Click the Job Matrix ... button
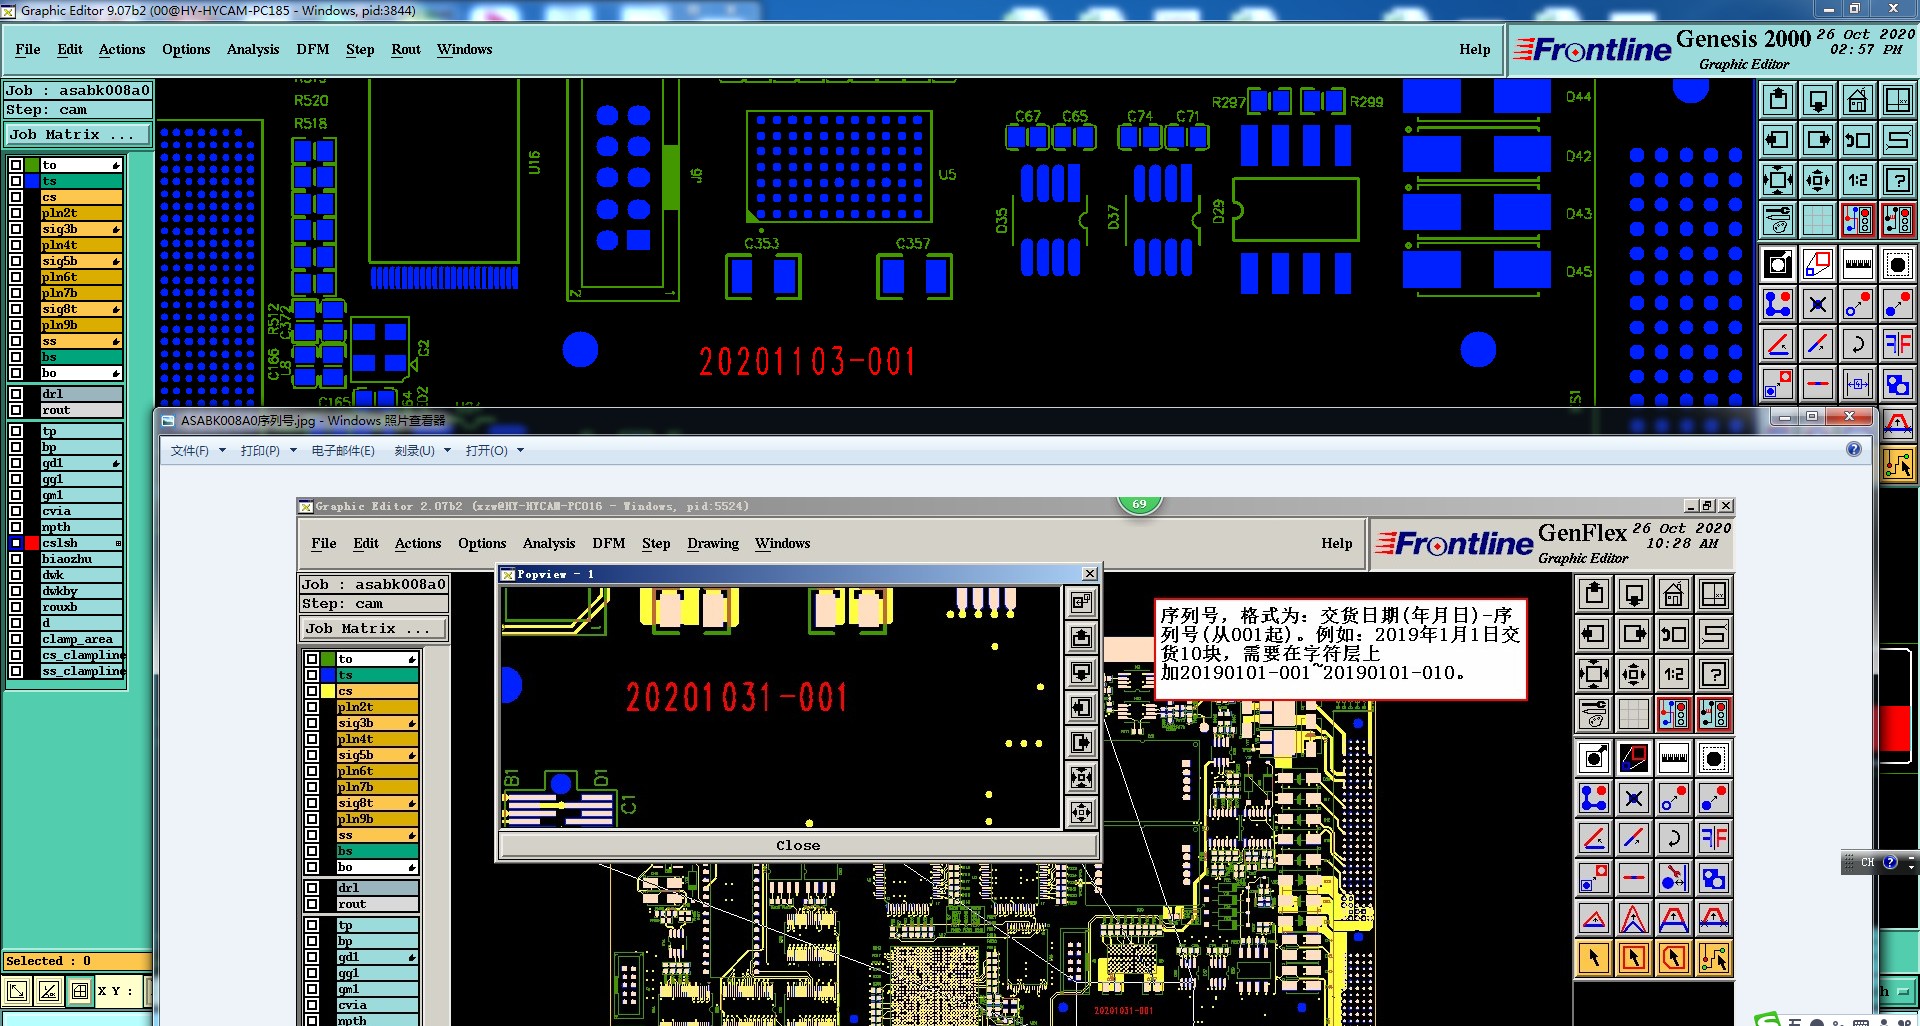The width and height of the screenshot is (1920, 1026). [77, 134]
